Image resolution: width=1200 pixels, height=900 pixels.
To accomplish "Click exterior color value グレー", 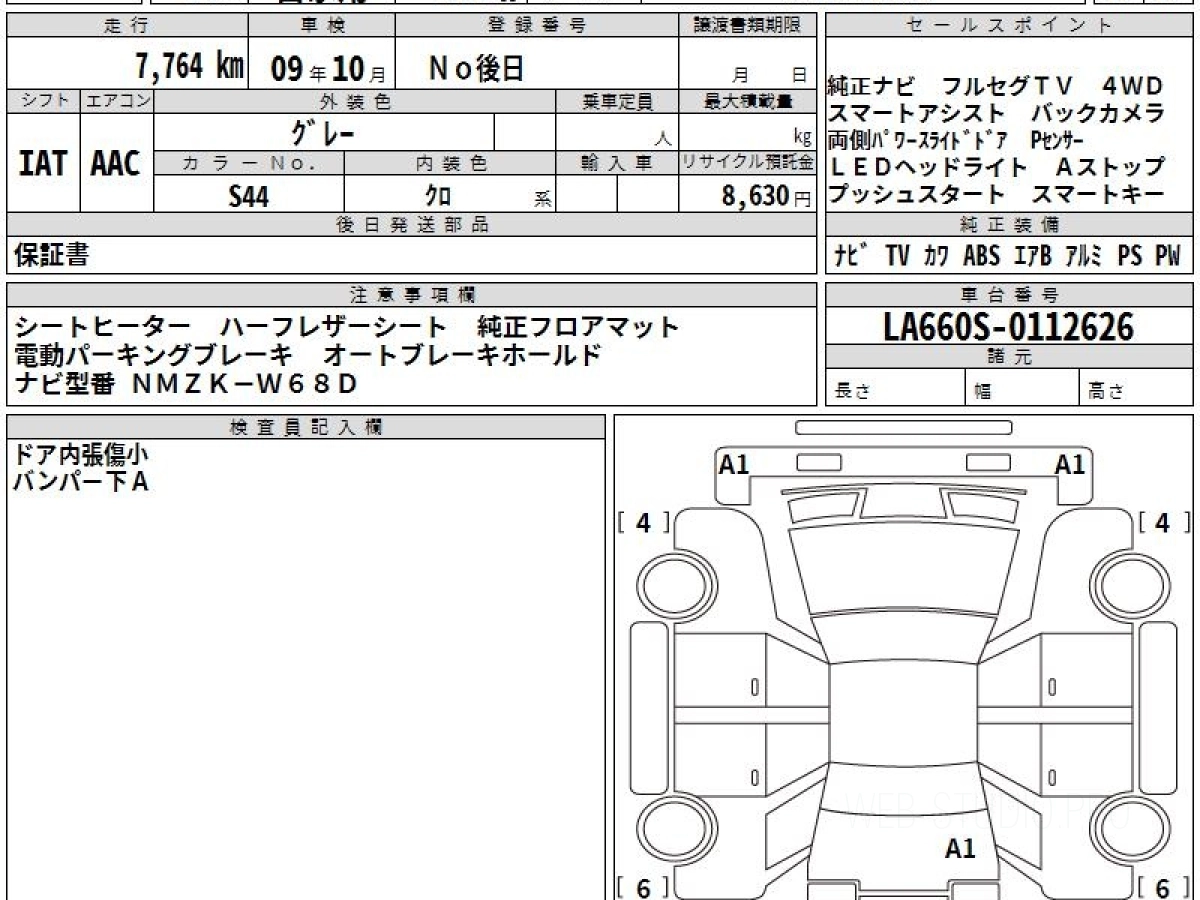I will pos(323,133).
